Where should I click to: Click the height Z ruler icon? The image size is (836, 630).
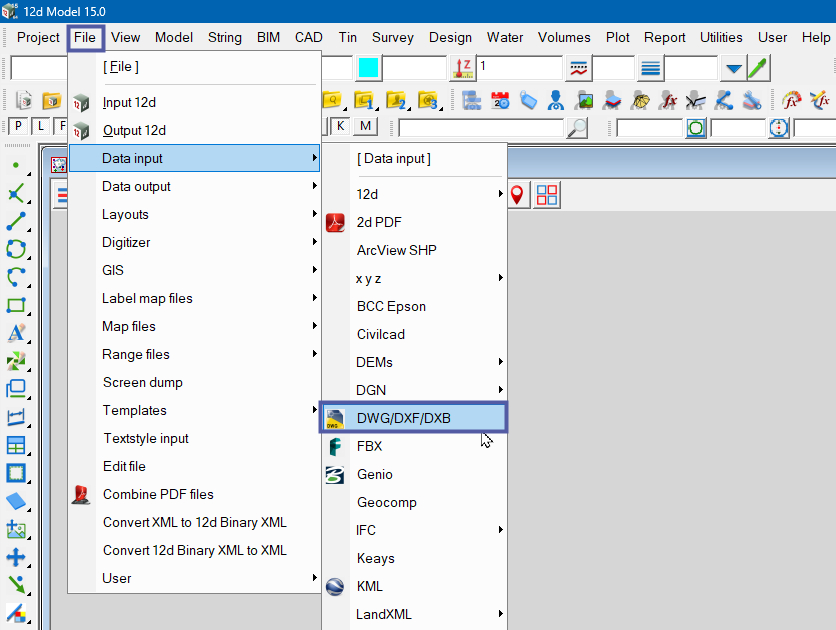[x=462, y=68]
